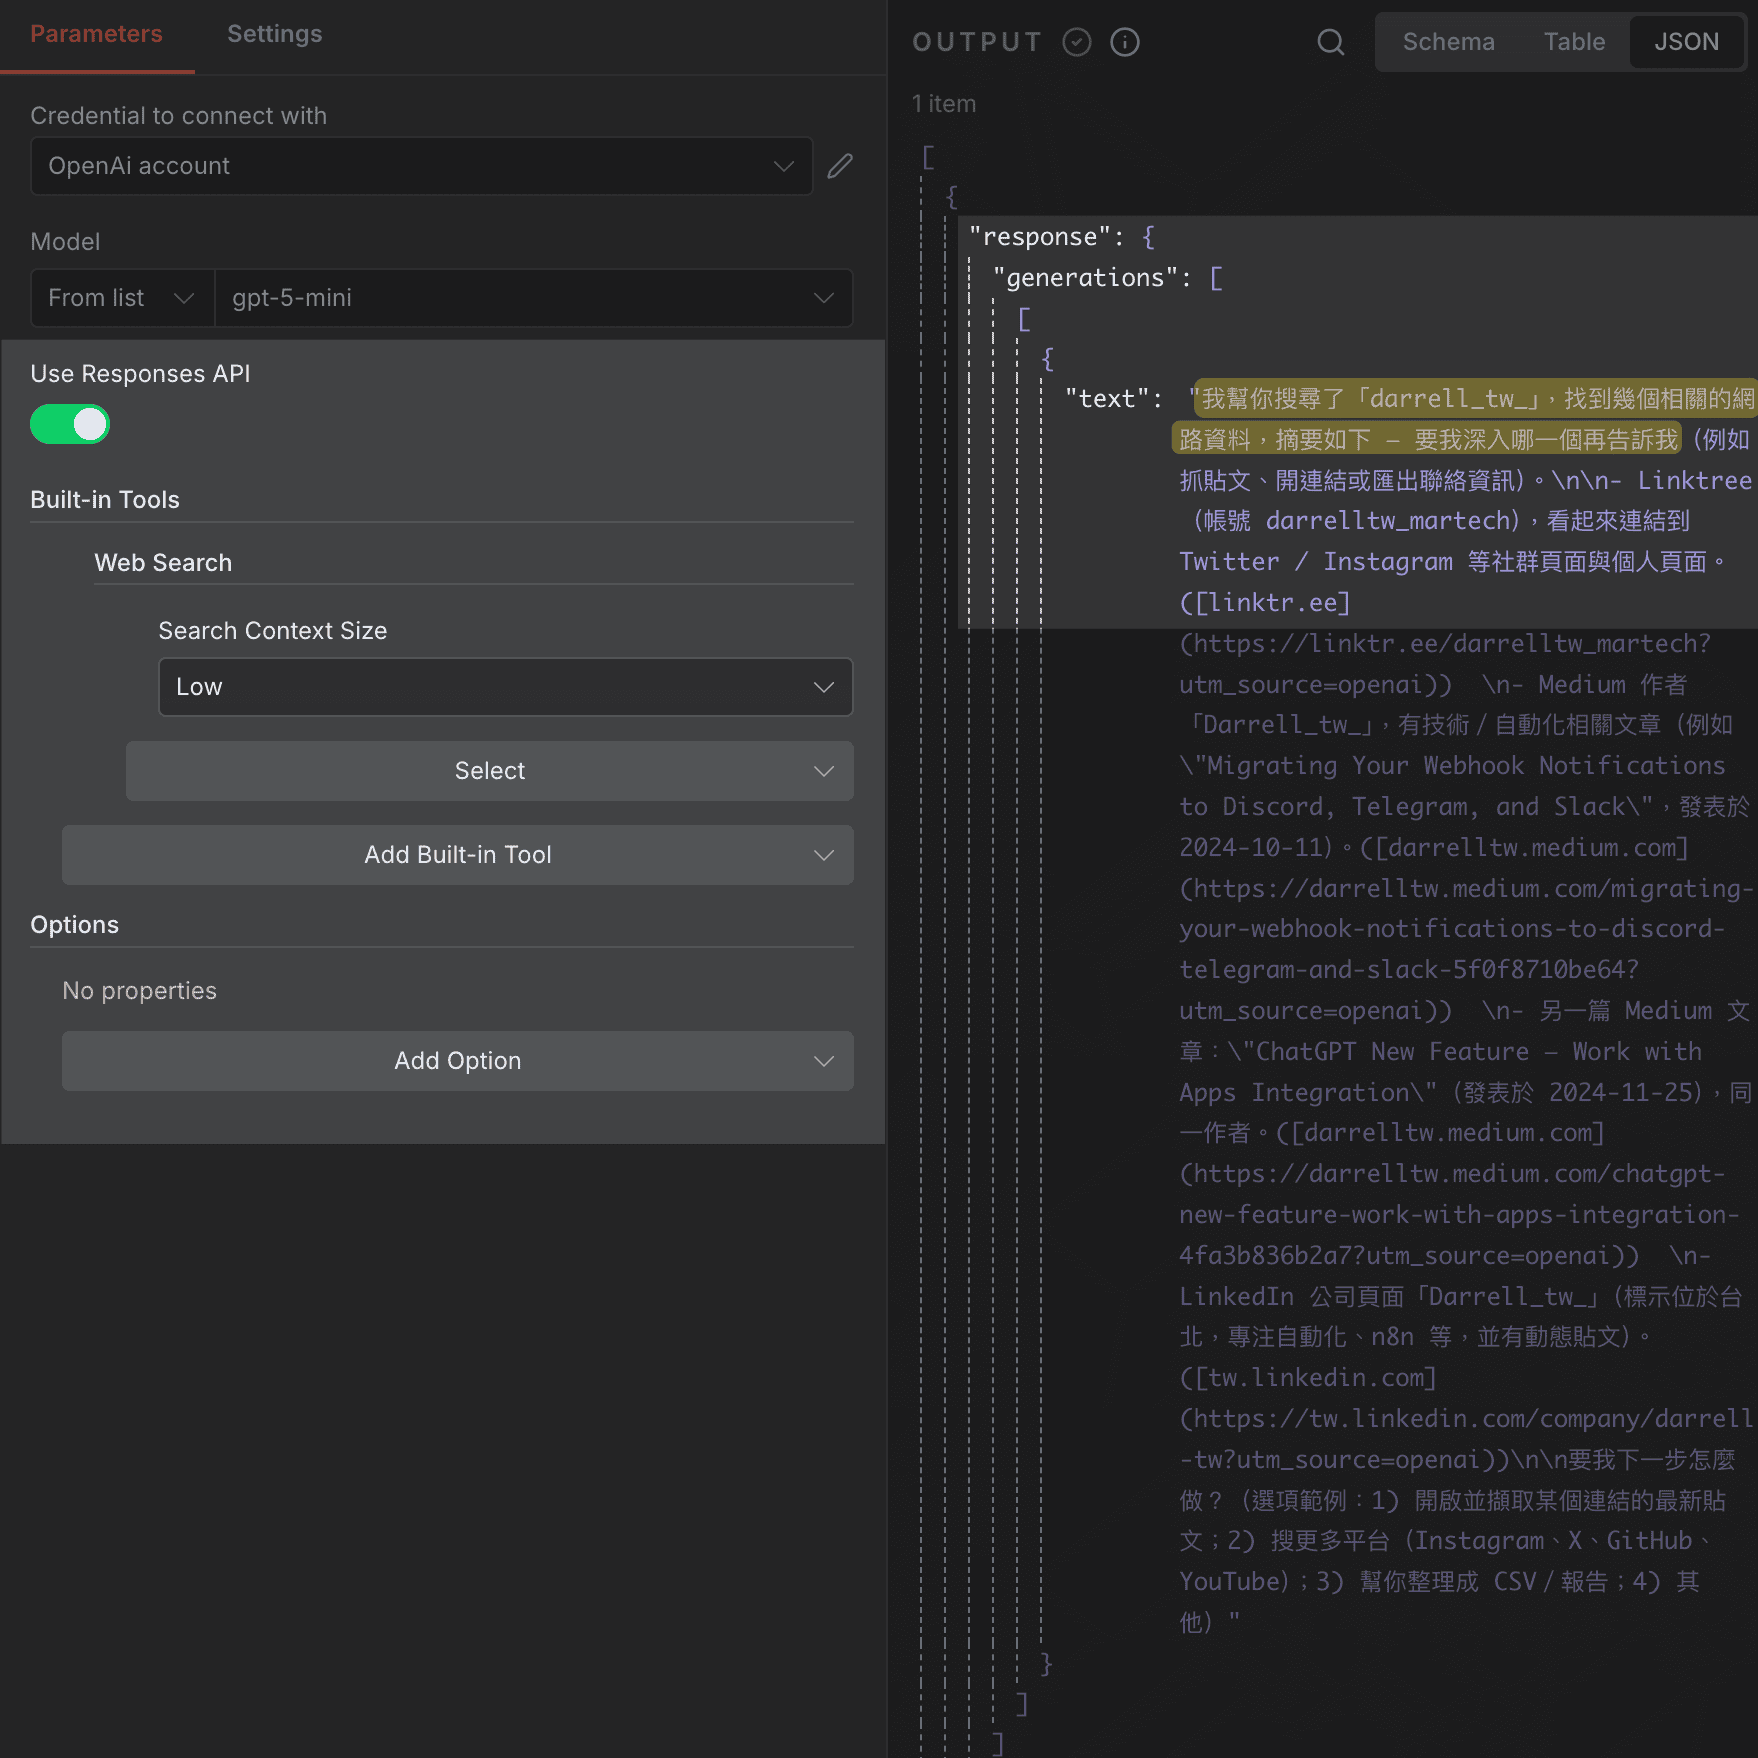Click the highlighted text in the JSON output
The image size is (1758, 1758).
1450,420
